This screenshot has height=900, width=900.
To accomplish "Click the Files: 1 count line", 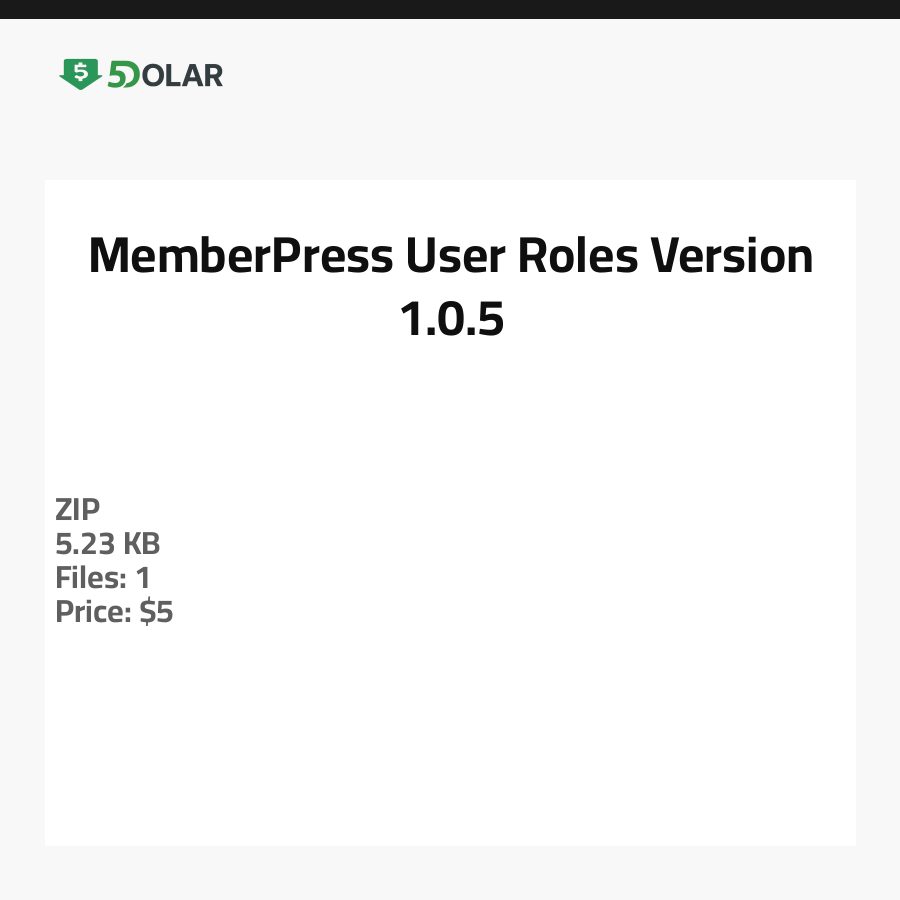I will coord(103,578).
